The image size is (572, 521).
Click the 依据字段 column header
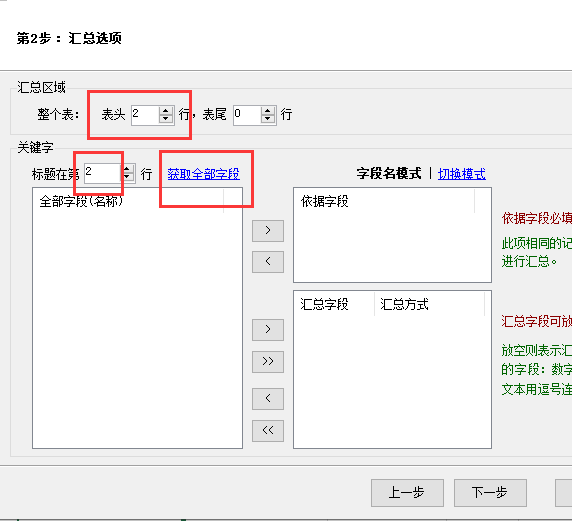(384, 201)
